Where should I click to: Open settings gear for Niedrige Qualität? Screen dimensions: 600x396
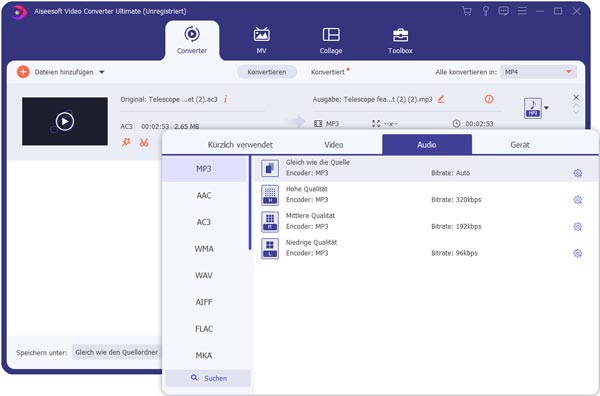(577, 253)
